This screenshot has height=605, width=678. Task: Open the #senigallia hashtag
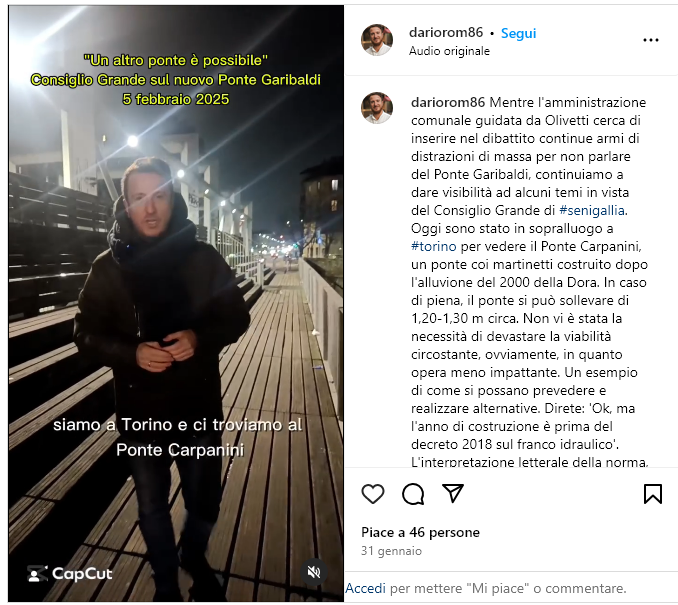click(x=592, y=211)
